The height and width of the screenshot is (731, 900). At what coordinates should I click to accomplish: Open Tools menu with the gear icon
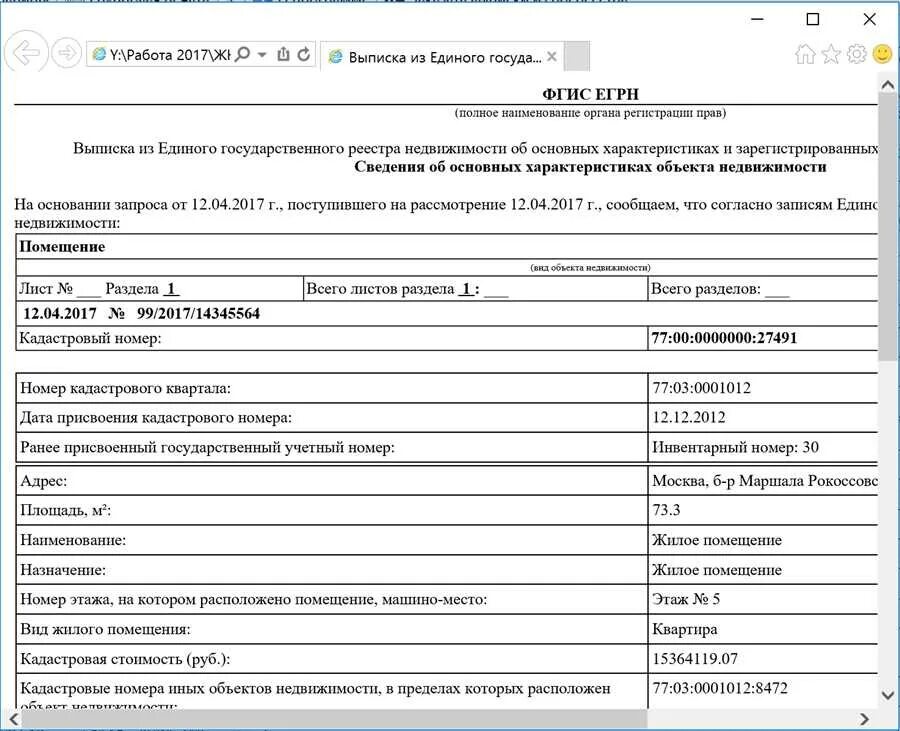pos(856,54)
